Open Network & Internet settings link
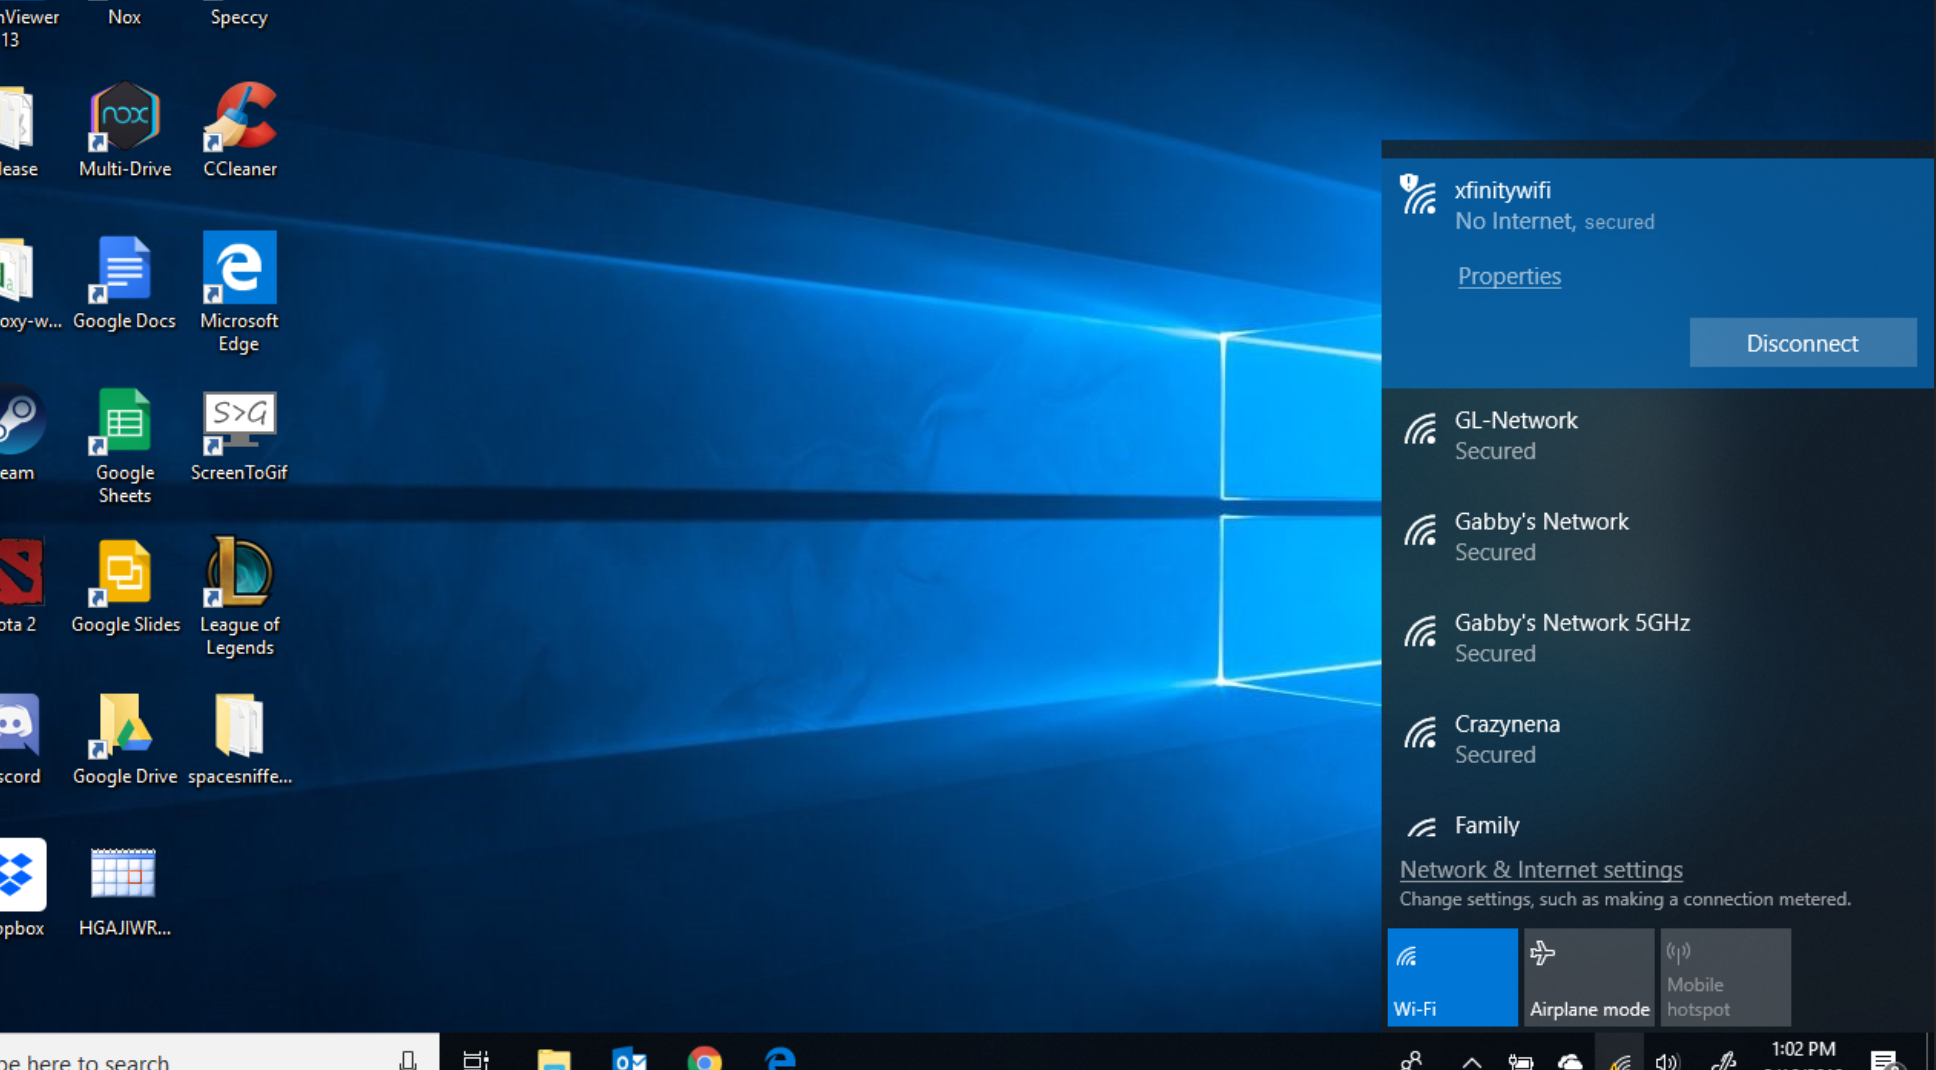The height and width of the screenshot is (1070, 1936). coord(1541,870)
